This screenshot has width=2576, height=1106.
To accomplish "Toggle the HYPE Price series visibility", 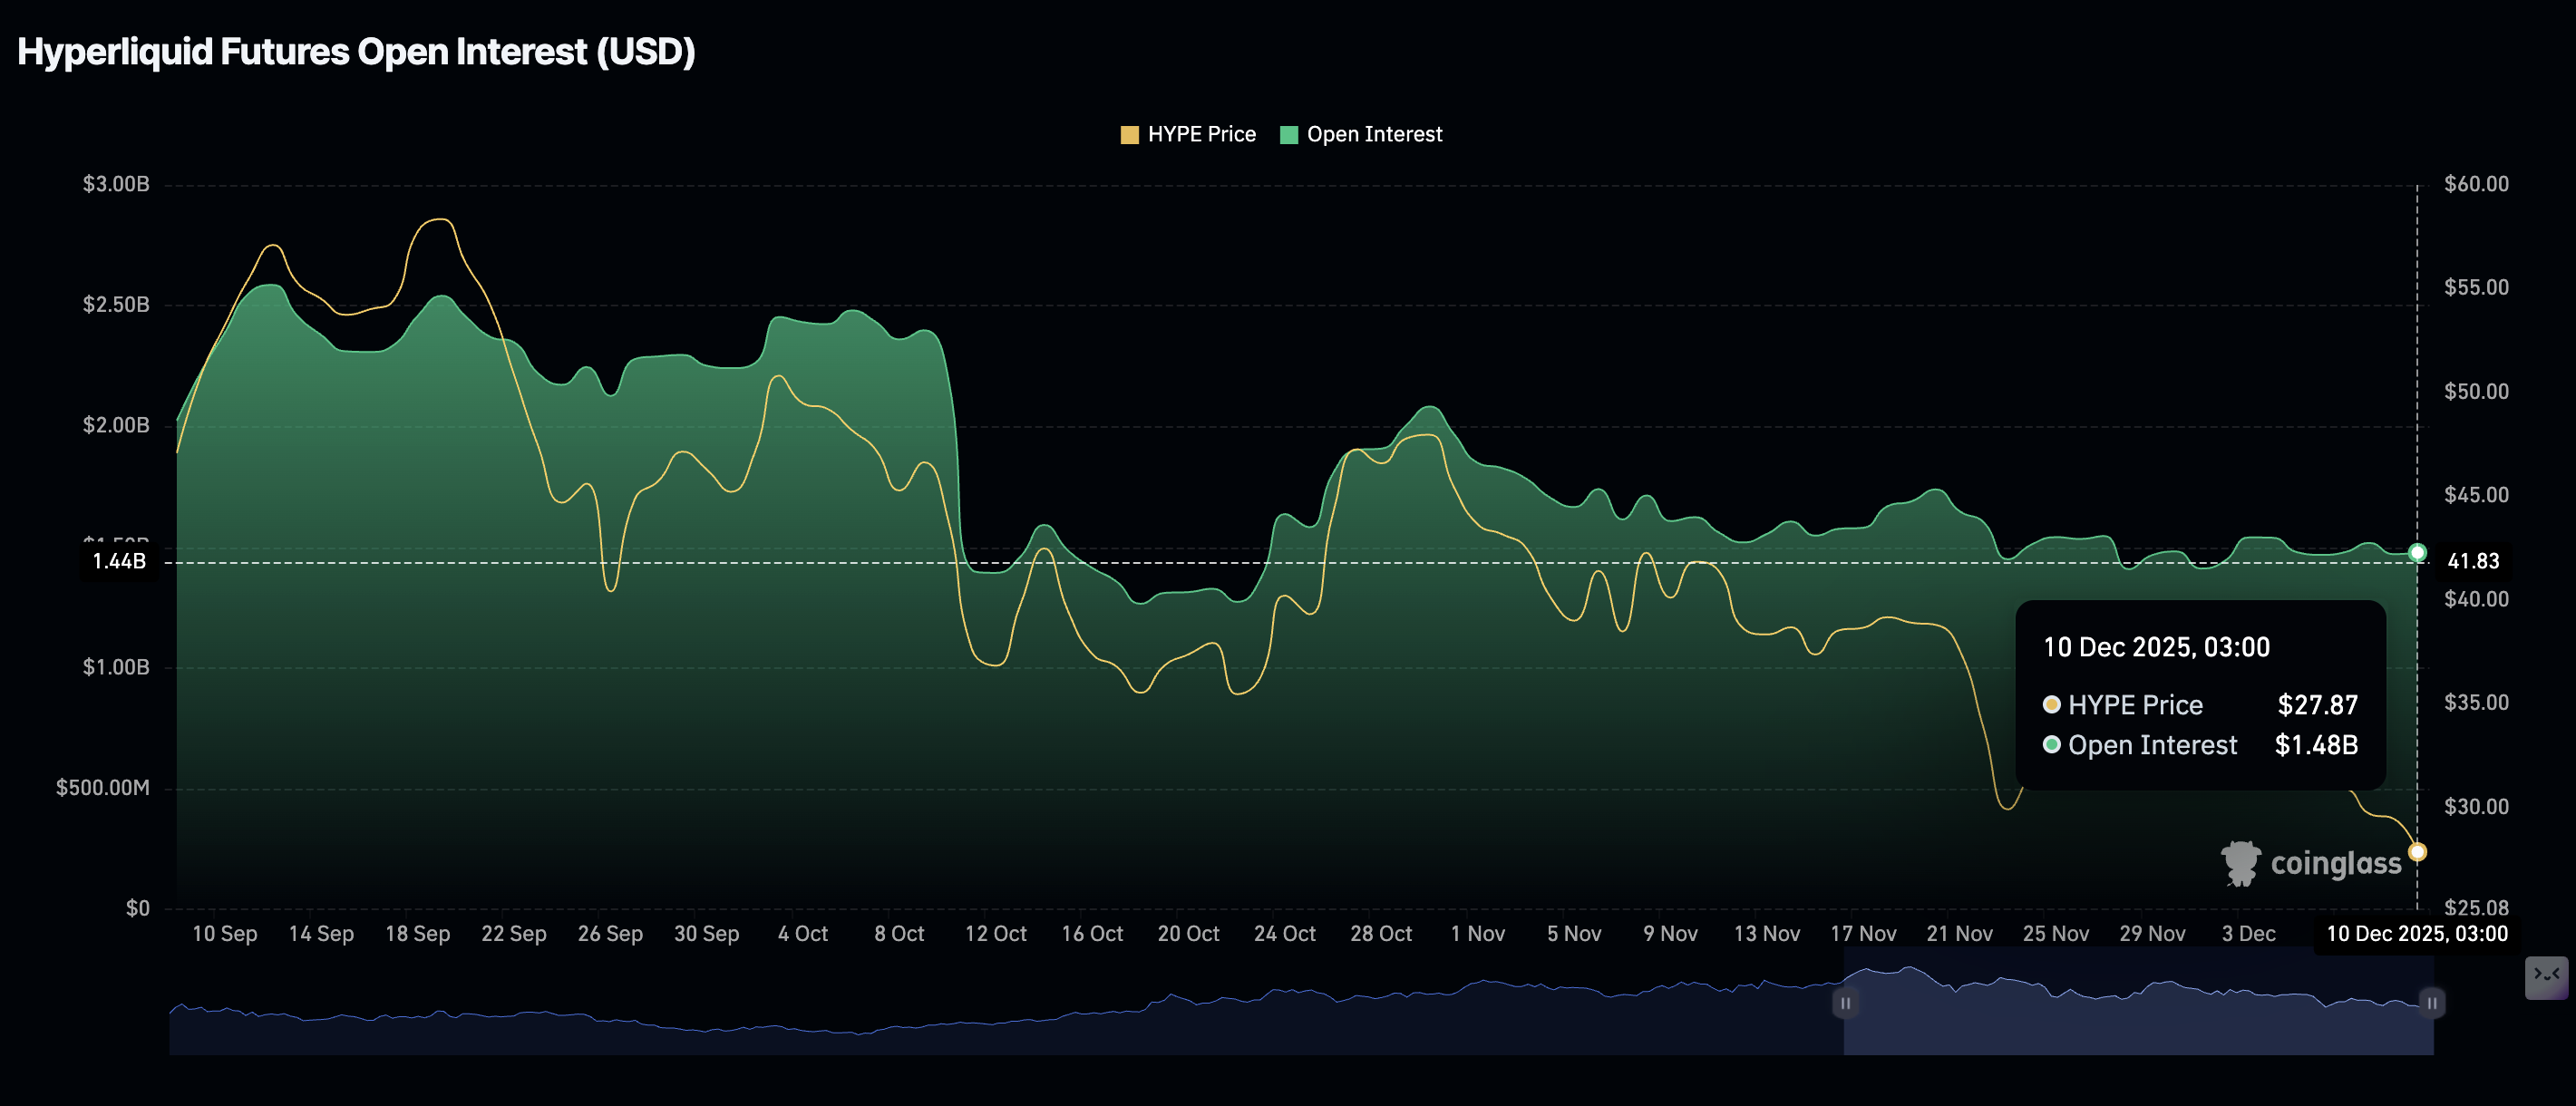I will pos(1188,133).
